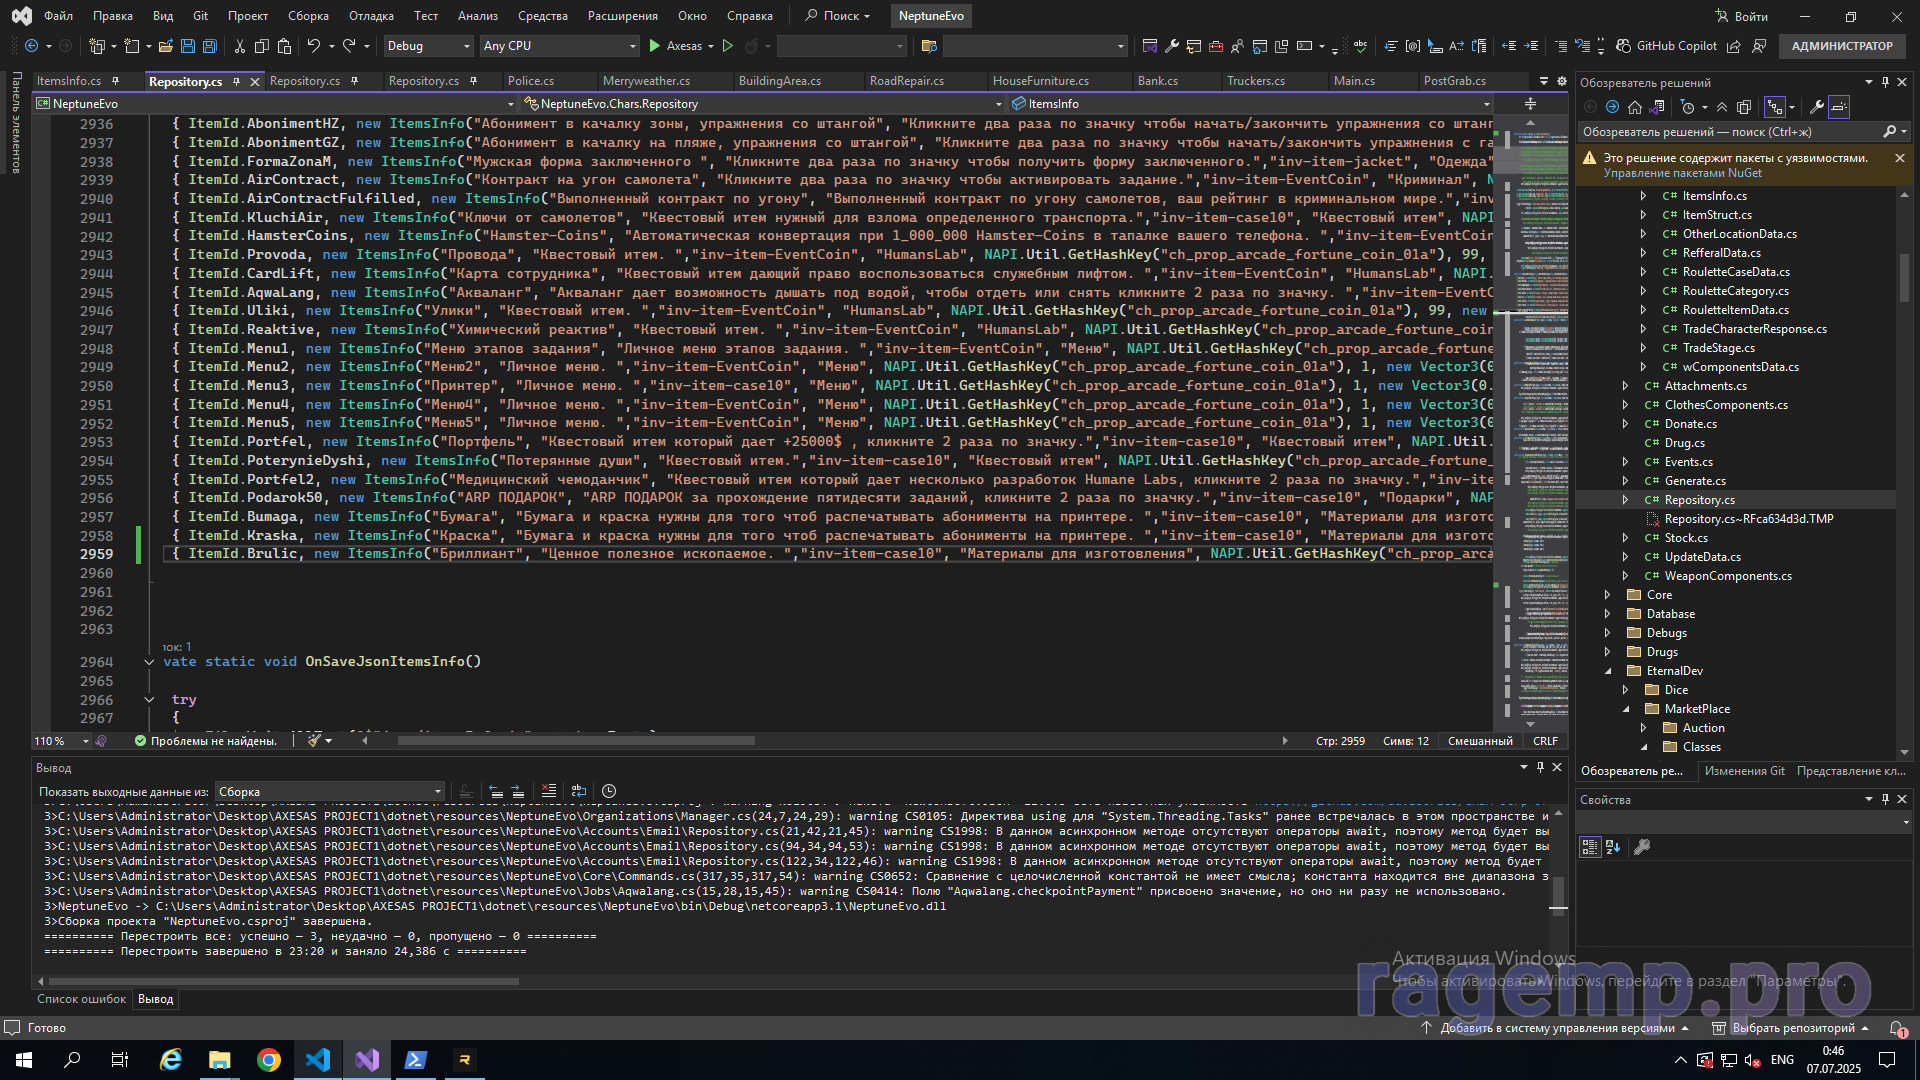Click the wrench Properties icon in main toolbar

coord(1172,46)
